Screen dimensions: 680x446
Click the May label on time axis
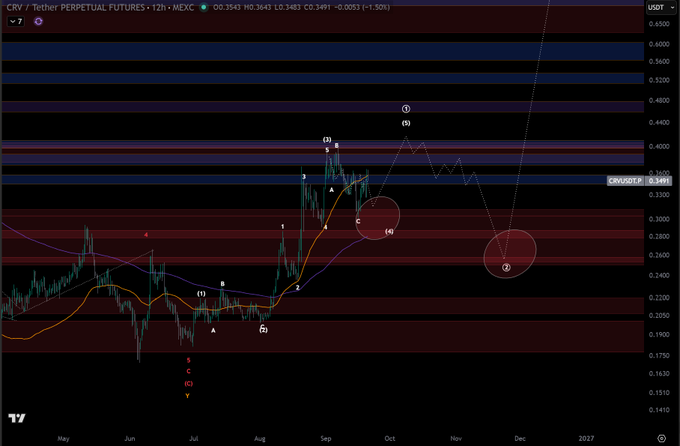pos(63,438)
